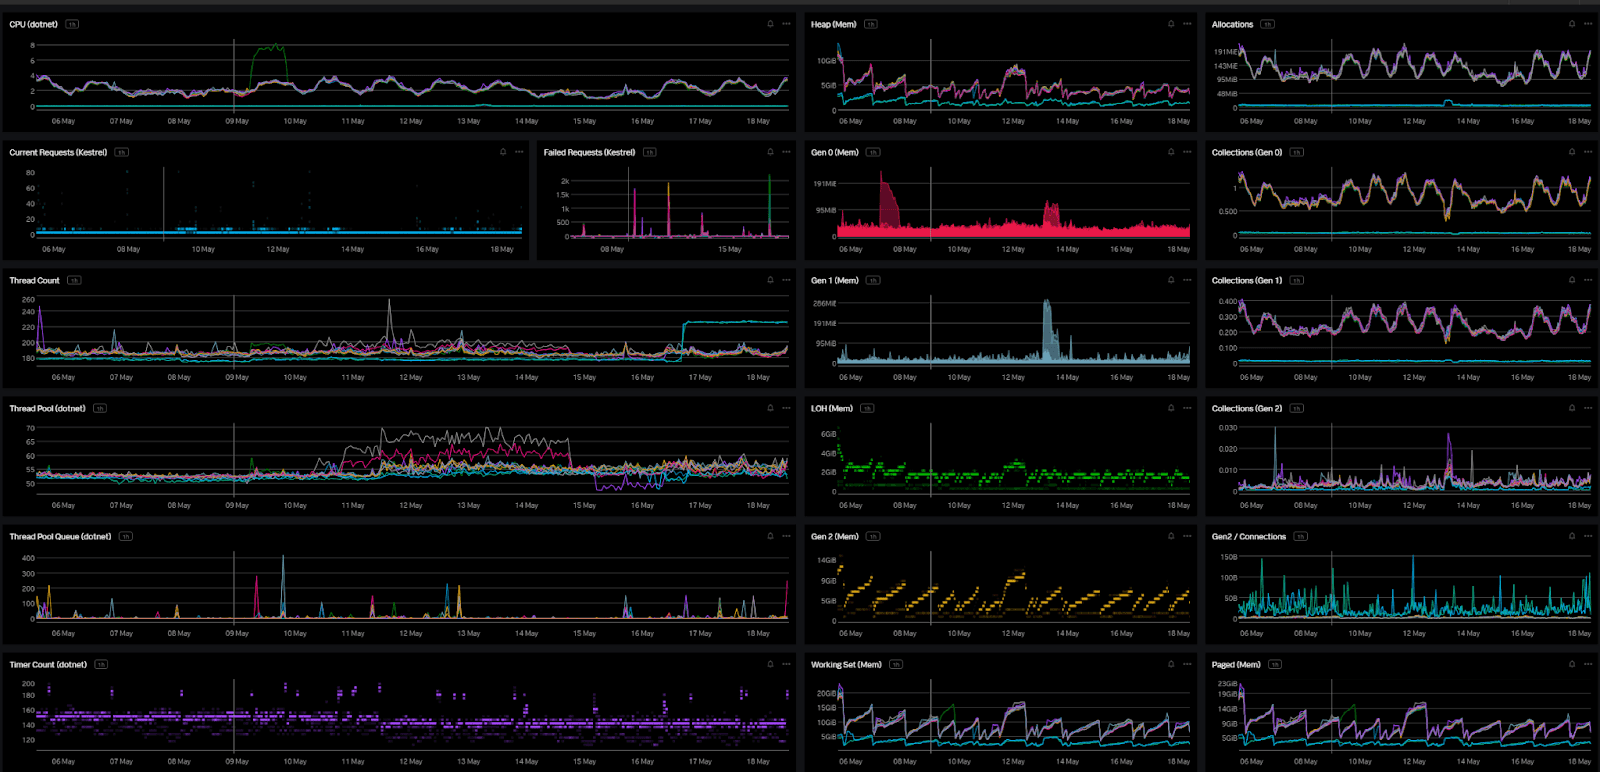Expand options menu for Thread Count panel
The image size is (1600, 772).
click(786, 280)
